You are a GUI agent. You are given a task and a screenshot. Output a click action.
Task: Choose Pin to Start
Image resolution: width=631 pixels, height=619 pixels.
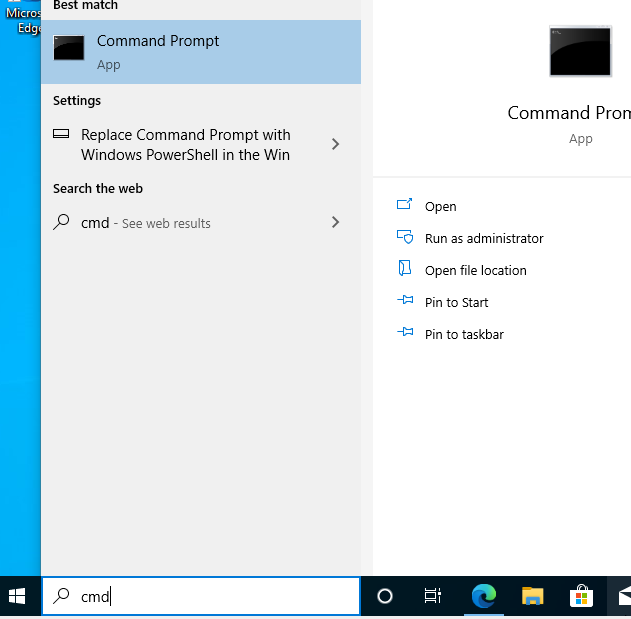[x=456, y=303]
